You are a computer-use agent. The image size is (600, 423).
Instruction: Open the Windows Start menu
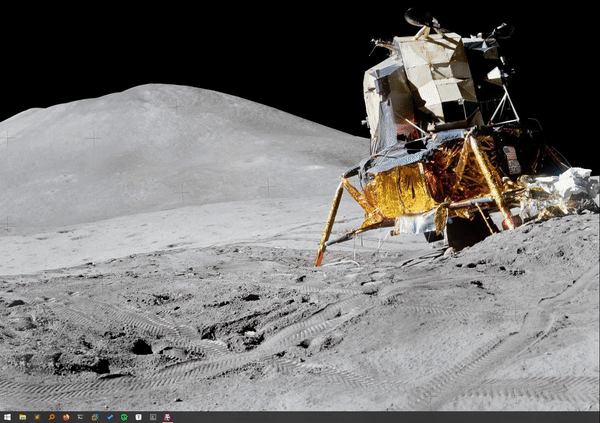[x=7, y=417]
